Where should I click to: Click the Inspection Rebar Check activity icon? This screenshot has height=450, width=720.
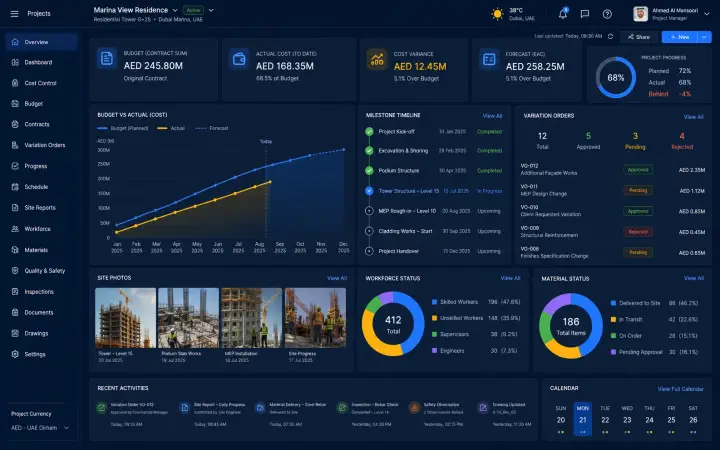pos(342,408)
